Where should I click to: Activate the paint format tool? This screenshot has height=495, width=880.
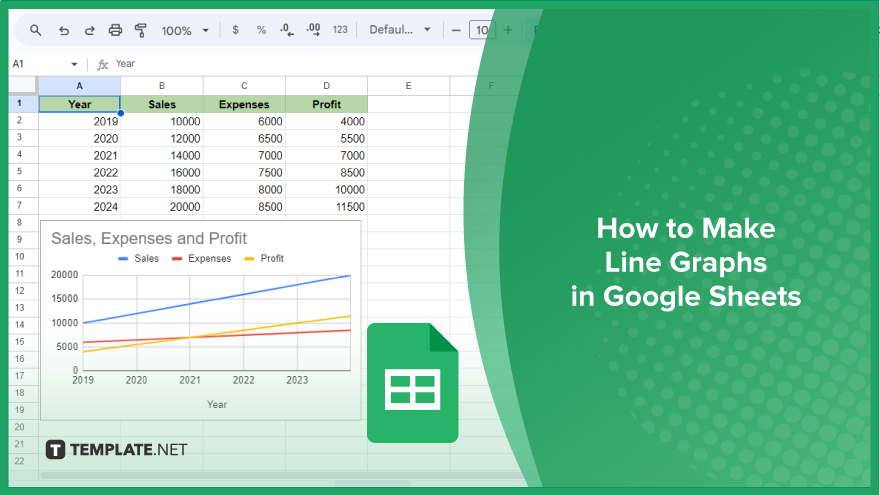pos(140,30)
